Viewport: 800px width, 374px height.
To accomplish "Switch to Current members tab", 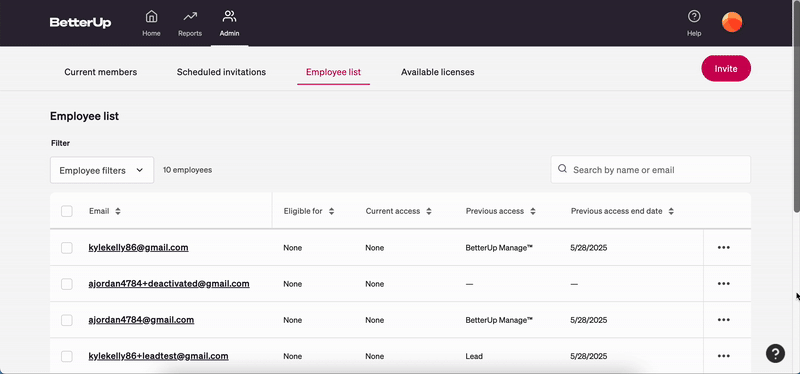I will [x=101, y=72].
